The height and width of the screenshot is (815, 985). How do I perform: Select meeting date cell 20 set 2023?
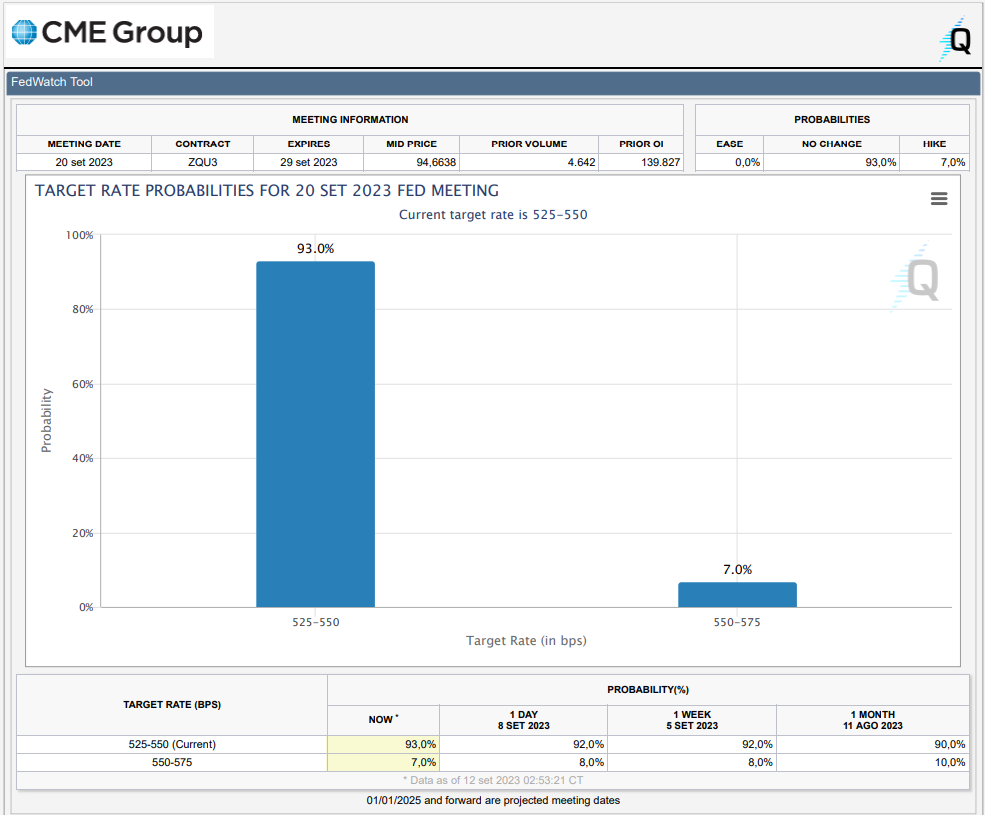pos(84,162)
